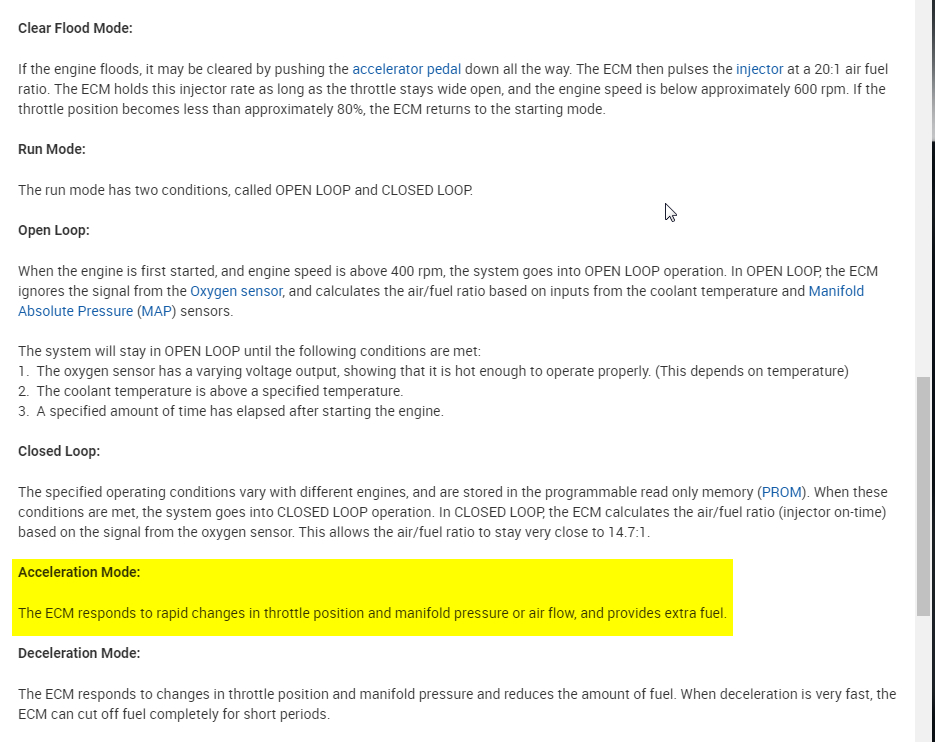Screen dimensions: 935x742
Task: Click list item about coolant temperature above specified
Action: coord(210,391)
